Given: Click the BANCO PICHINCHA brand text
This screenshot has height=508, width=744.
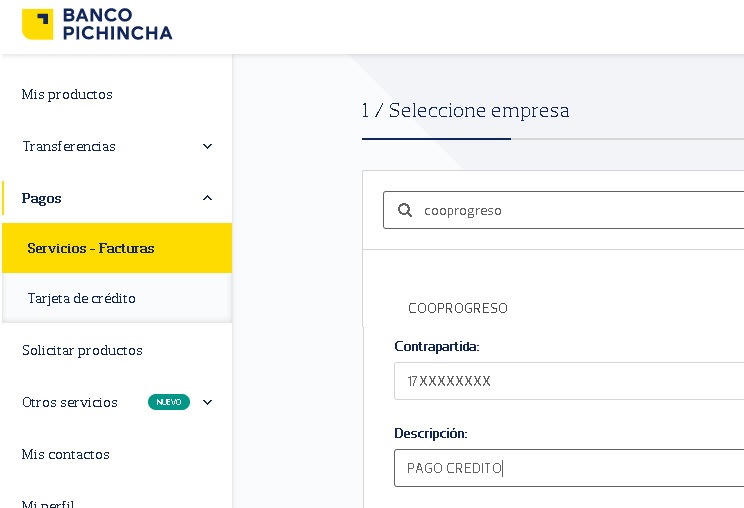Looking at the screenshot, I should (x=117, y=24).
